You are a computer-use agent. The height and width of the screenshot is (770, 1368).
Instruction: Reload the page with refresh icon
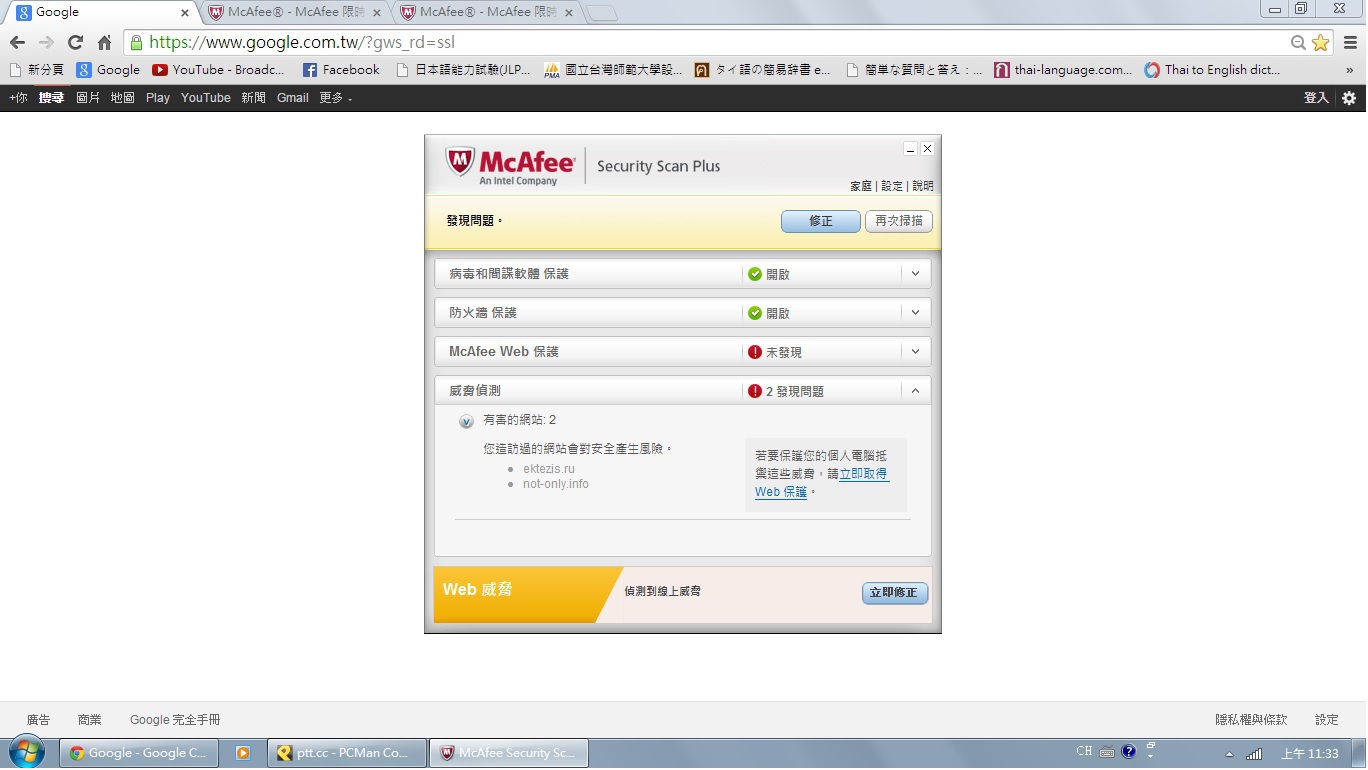(x=75, y=42)
